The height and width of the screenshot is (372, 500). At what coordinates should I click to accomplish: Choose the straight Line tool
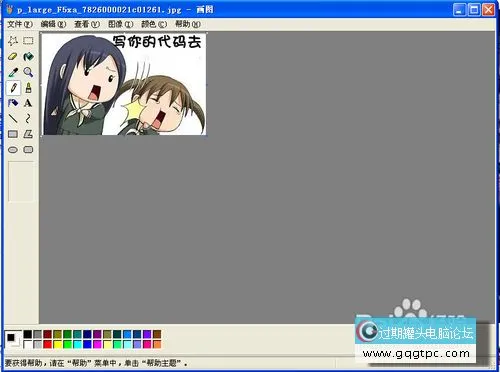13,119
